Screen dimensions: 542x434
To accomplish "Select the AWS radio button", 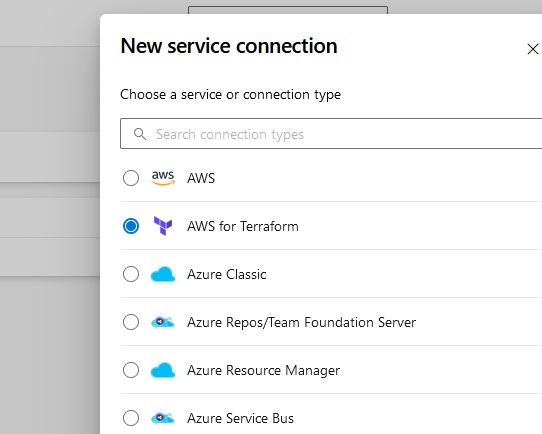I will click(131, 178).
